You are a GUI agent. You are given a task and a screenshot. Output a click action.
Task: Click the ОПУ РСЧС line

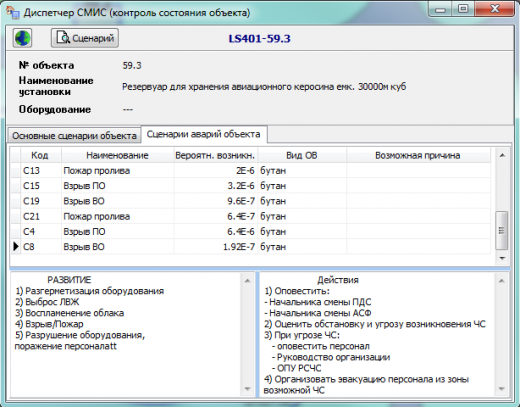coord(297,368)
